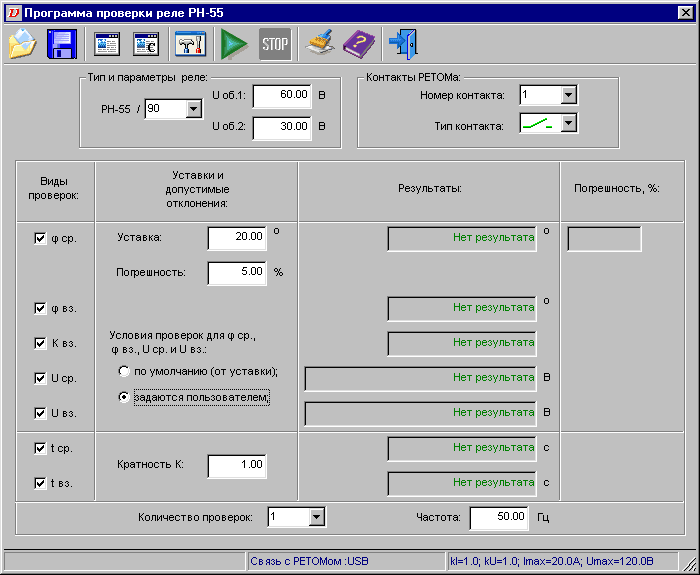Open help with the purple book icon

(x=359, y=44)
